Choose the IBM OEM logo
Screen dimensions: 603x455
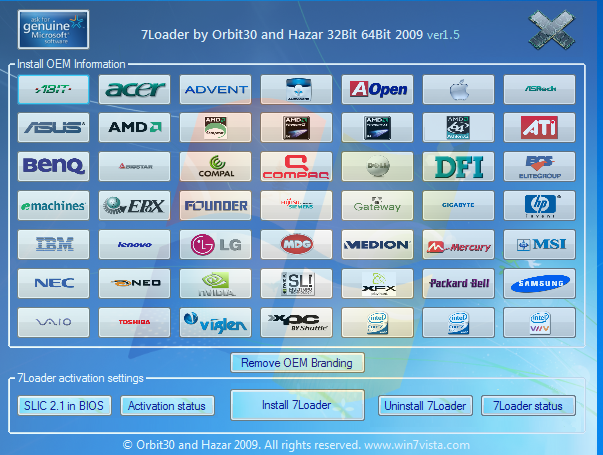[x=53, y=245]
